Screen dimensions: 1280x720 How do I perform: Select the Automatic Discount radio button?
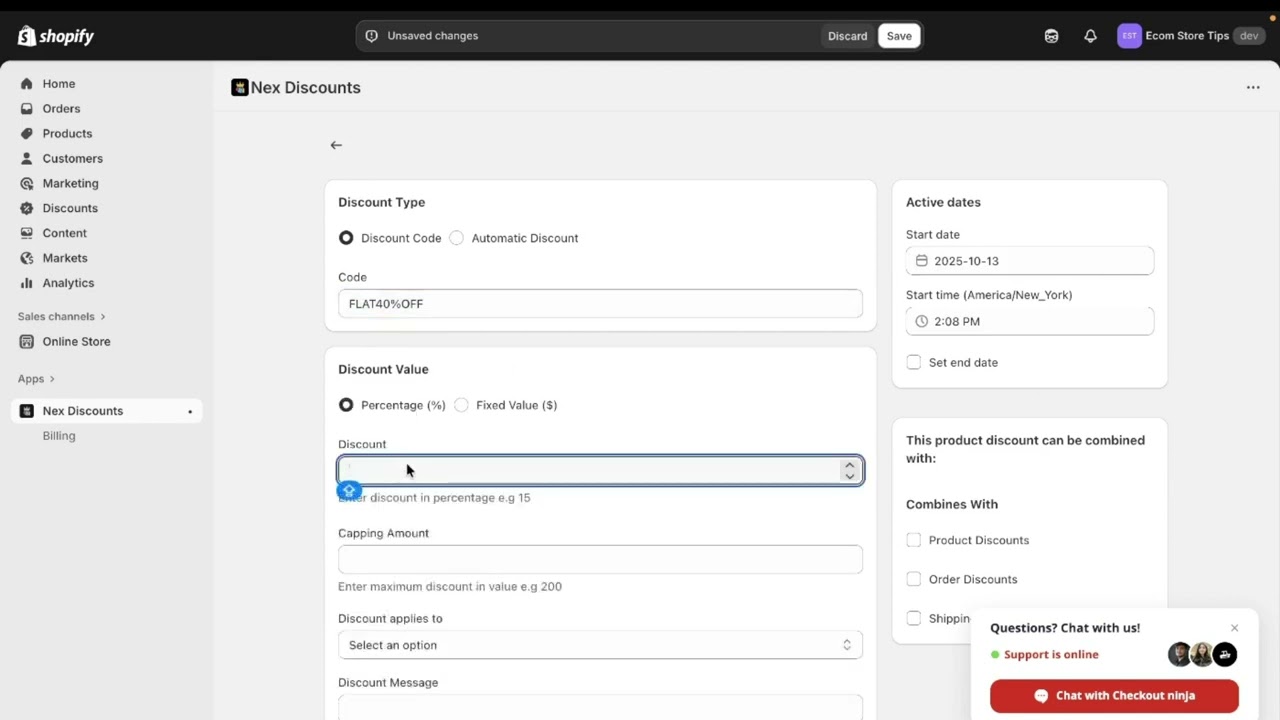[456, 238]
